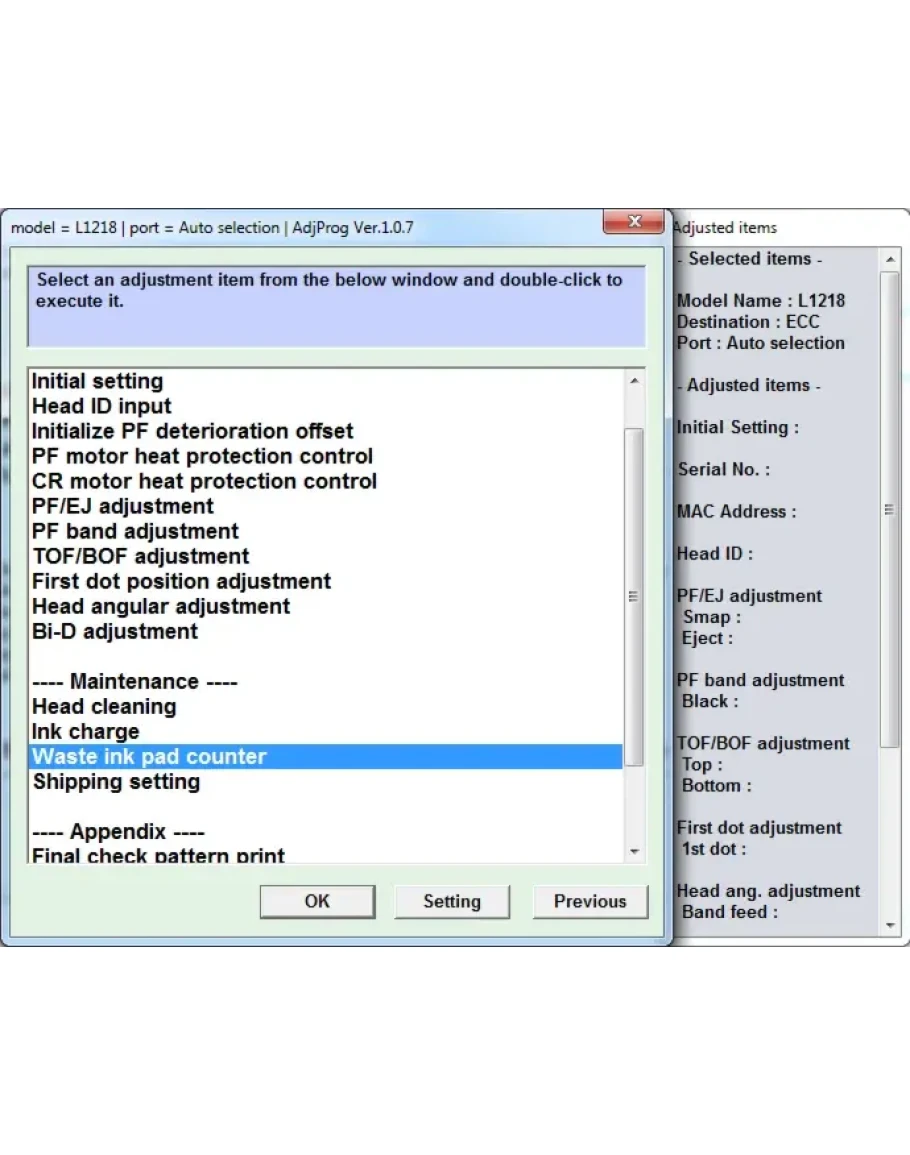The width and height of the screenshot is (910, 1155).
Task: Select PF motor heat protection control
Action: point(202,457)
